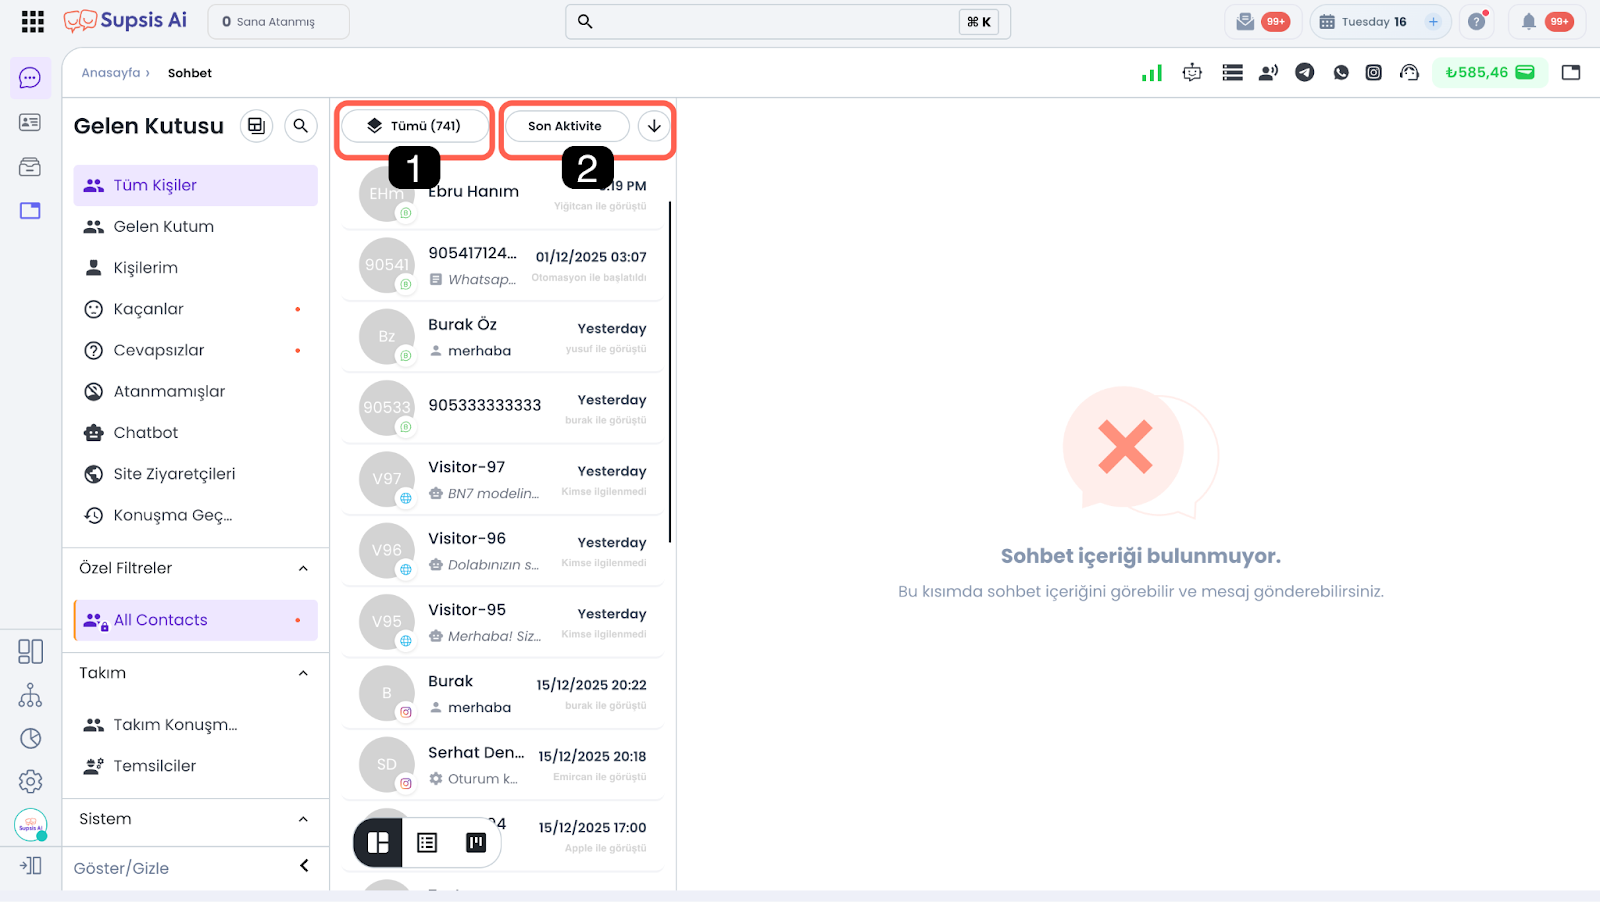Collapse the Özel Filtreler section
Image resolution: width=1600 pixels, height=902 pixels.
coord(303,569)
